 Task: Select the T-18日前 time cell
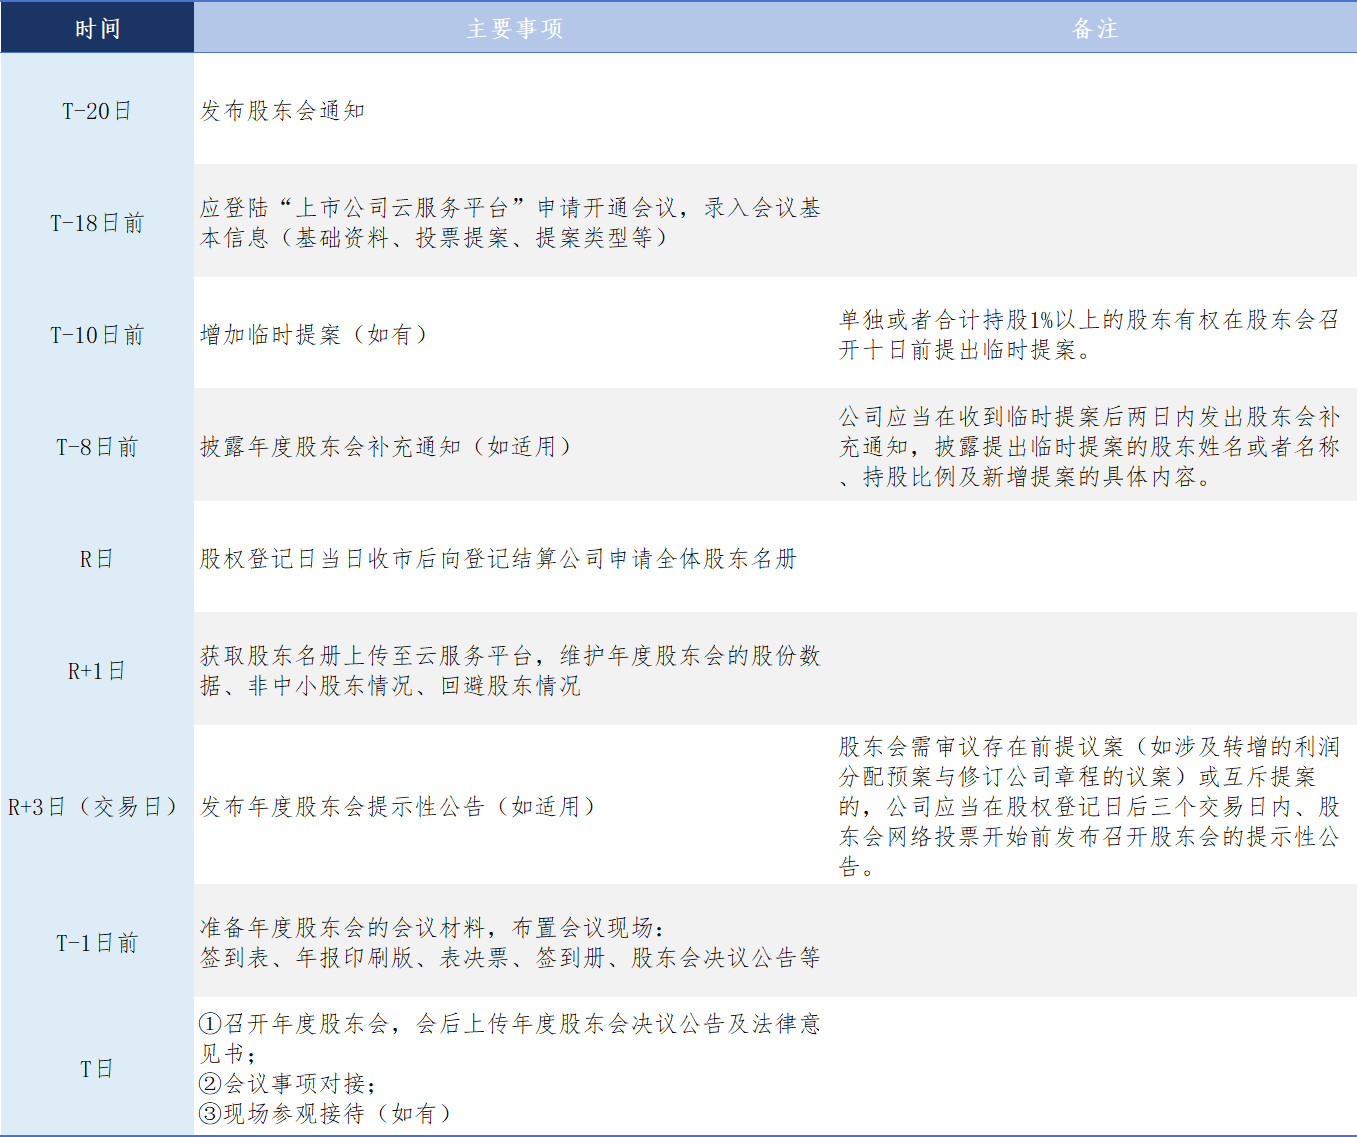[x=97, y=223]
